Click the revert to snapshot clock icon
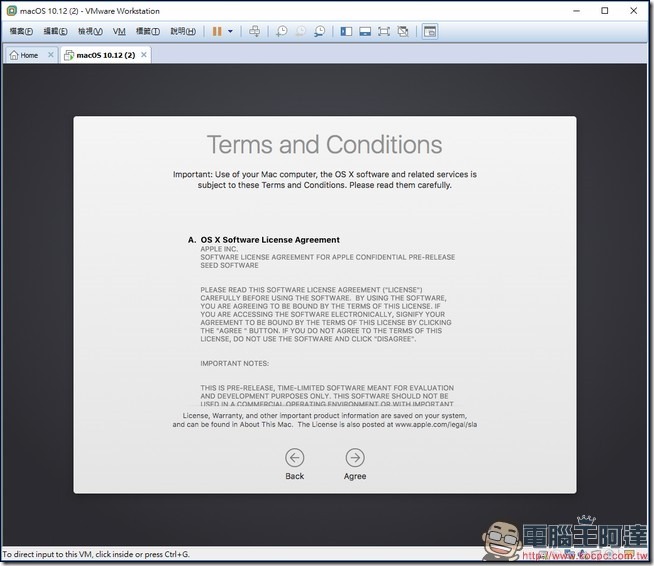The image size is (654, 566). [x=301, y=31]
